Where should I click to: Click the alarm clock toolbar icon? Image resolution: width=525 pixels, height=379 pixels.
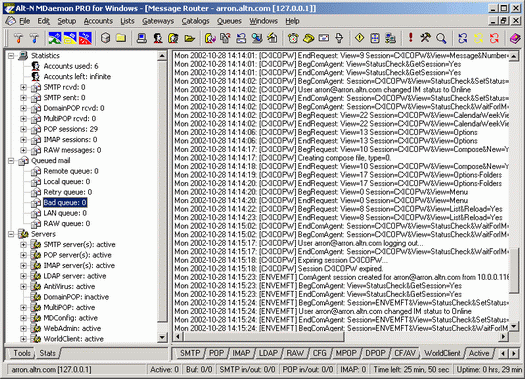(x=293, y=38)
